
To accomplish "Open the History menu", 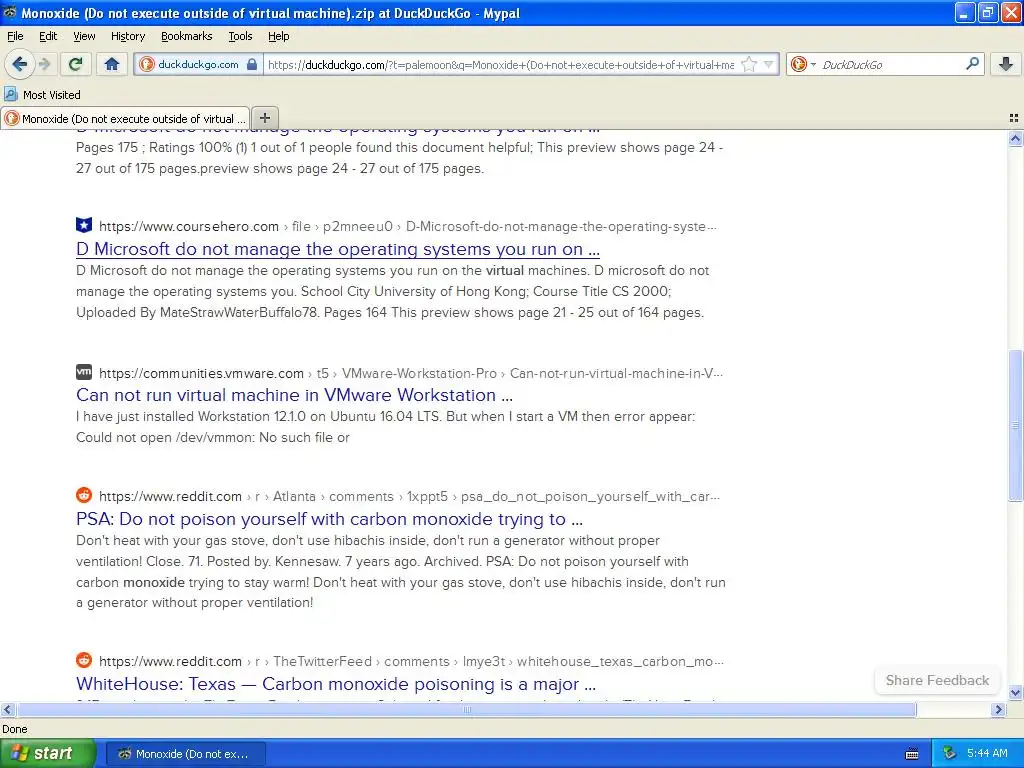I will pos(127,36).
